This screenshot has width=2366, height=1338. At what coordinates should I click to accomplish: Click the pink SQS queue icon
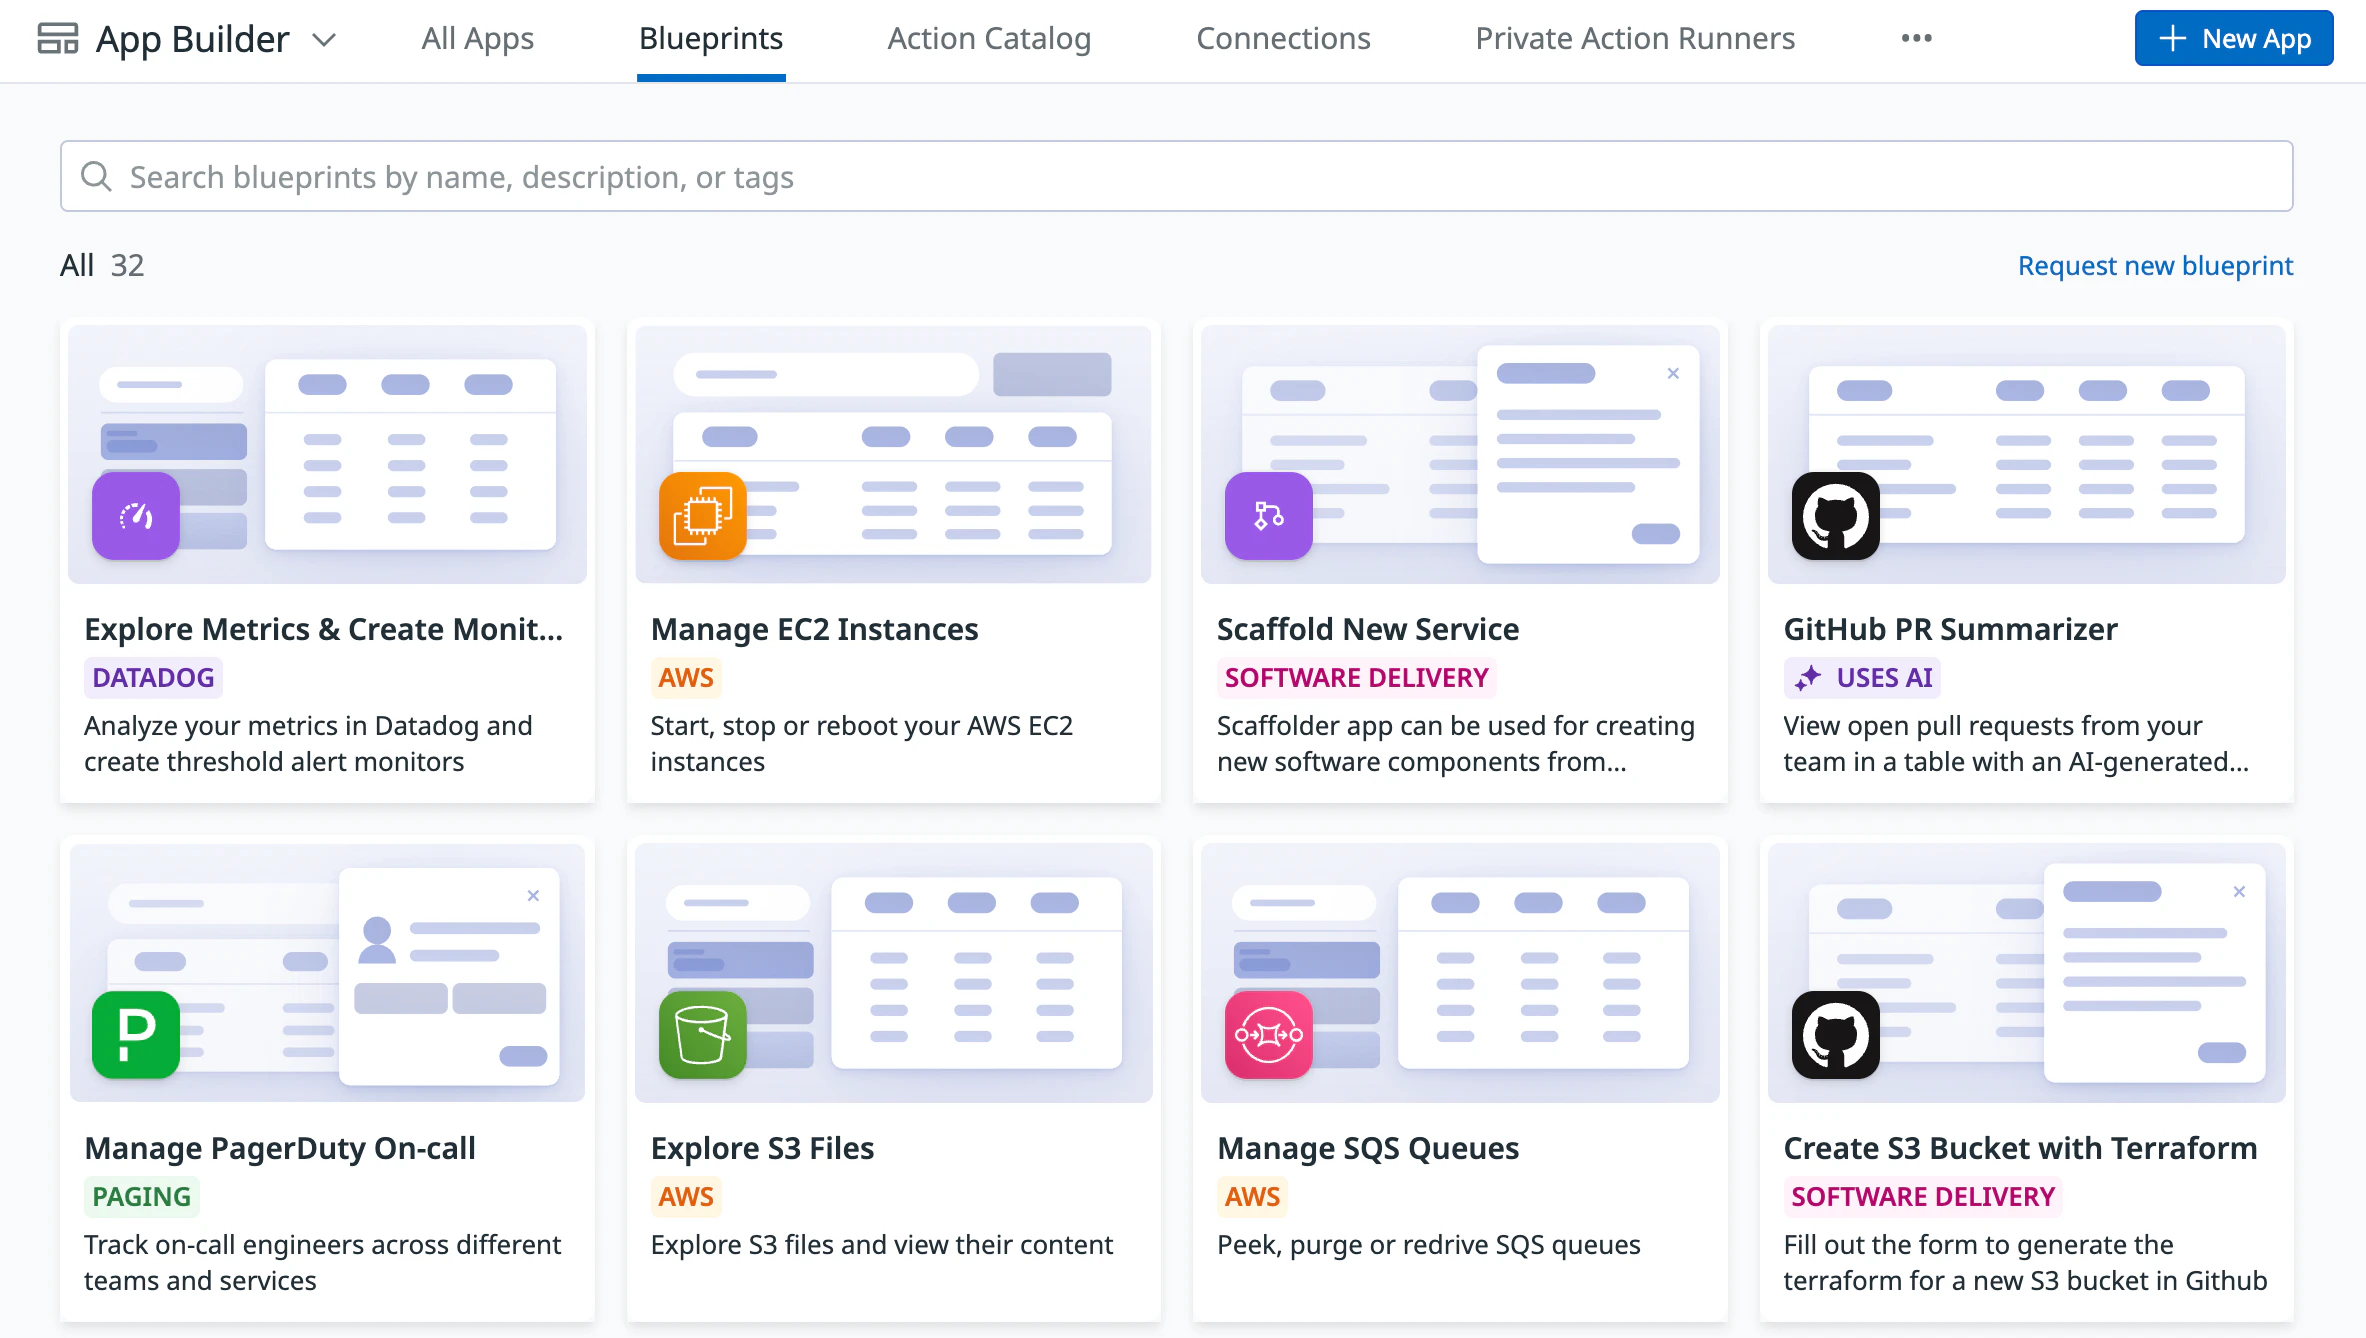(1269, 1035)
